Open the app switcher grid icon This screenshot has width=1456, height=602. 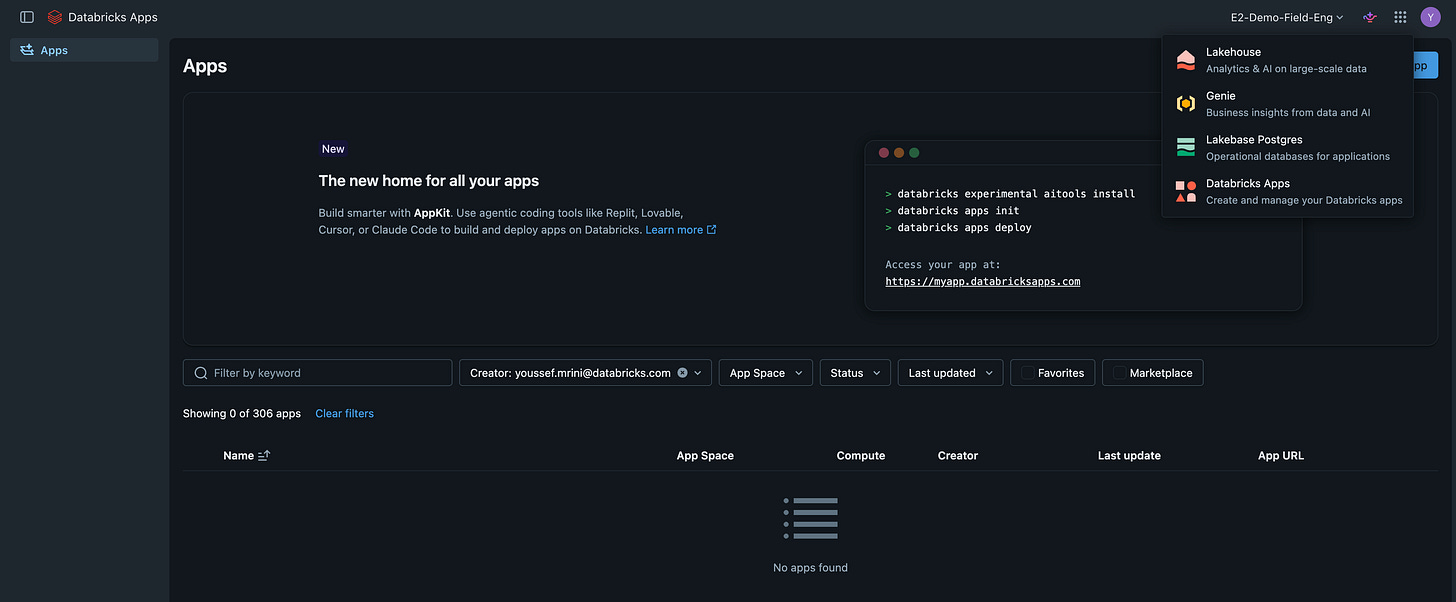tap(1400, 17)
